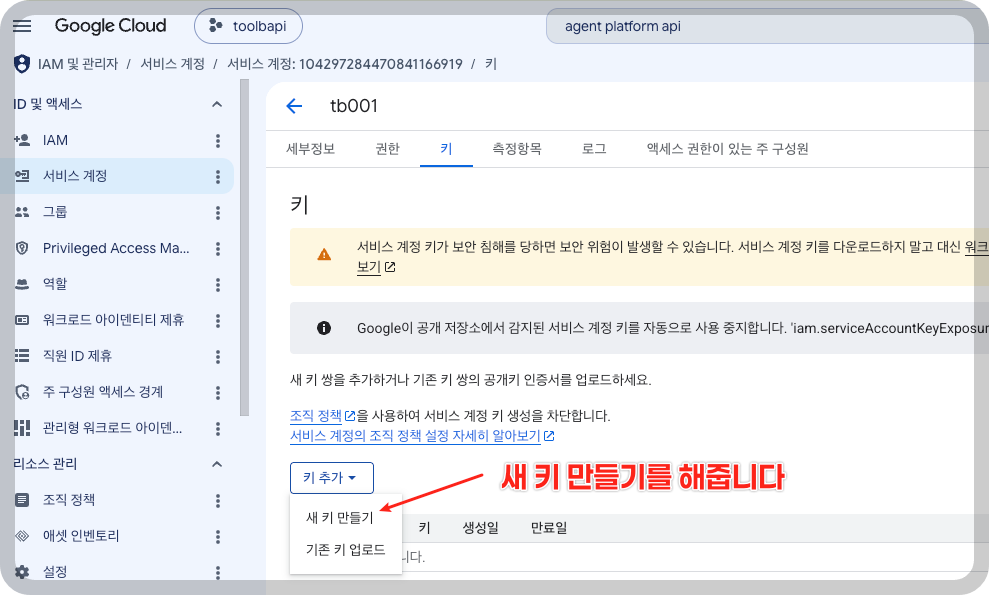Open Privileged Access Manager sidebar item
This screenshot has height=595, width=989.
117,248
